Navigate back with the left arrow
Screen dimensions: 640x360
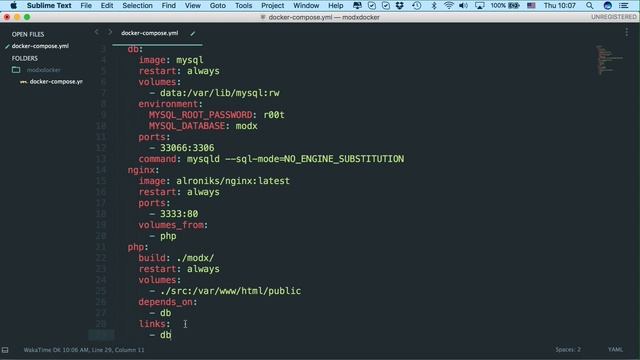[x=96, y=32]
